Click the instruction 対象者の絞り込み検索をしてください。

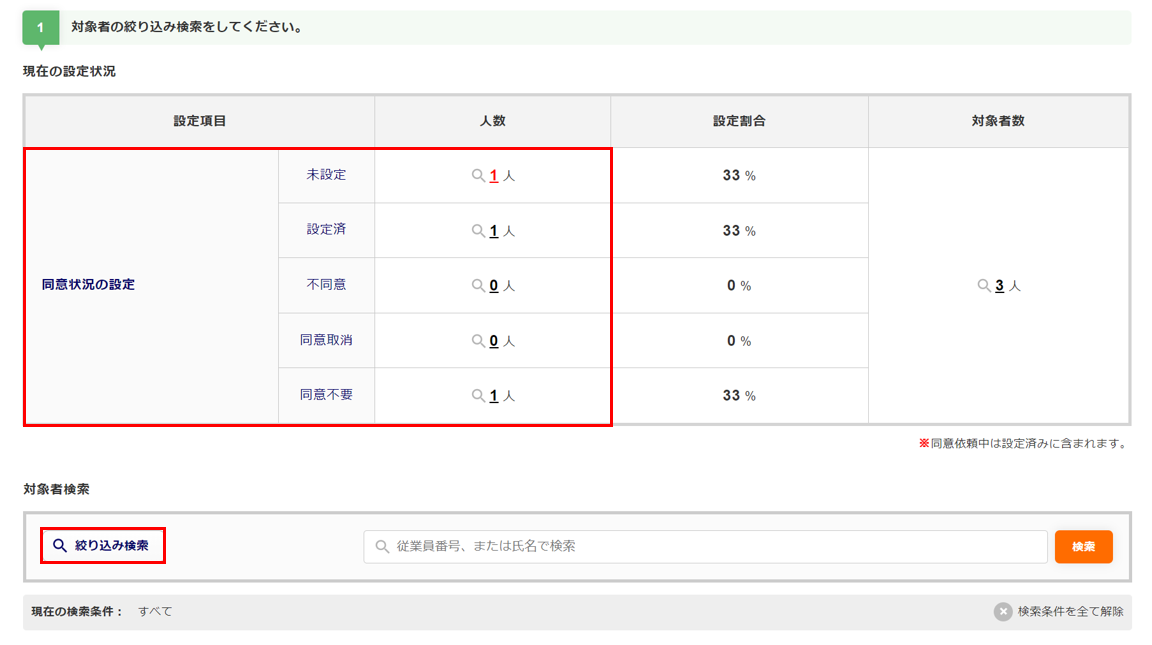pyautogui.click(x=187, y=27)
